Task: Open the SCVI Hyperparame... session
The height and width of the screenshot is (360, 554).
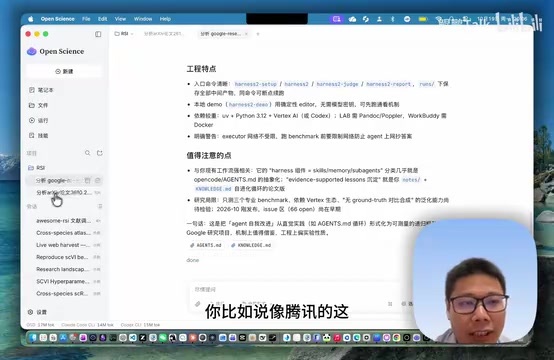Action: [x=64, y=282]
